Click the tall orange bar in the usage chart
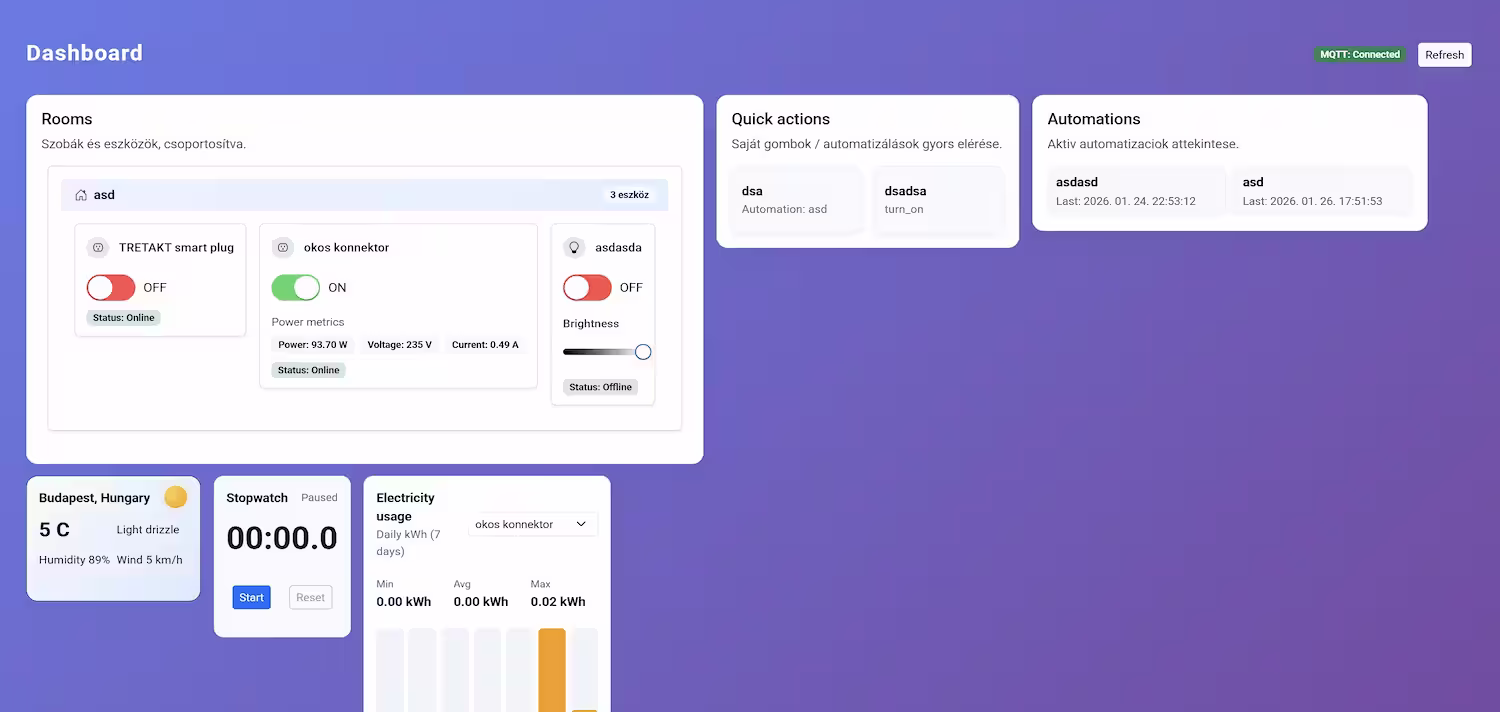This screenshot has height=712, width=1500. 551,670
